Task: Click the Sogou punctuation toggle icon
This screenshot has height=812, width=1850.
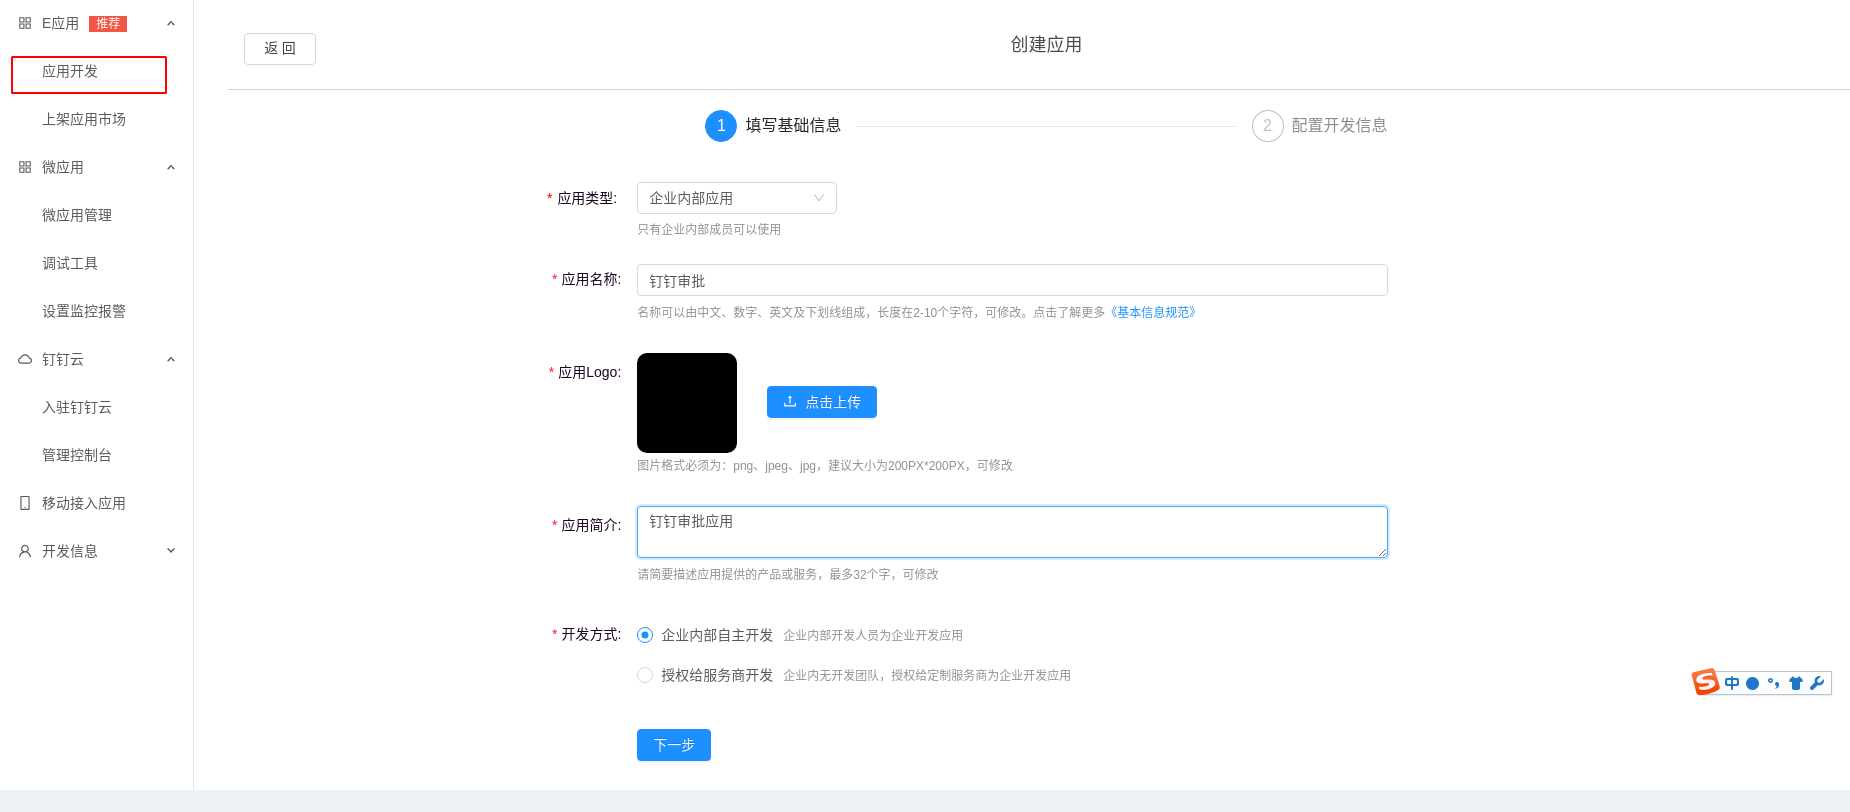Action: (x=1773, y=684)
